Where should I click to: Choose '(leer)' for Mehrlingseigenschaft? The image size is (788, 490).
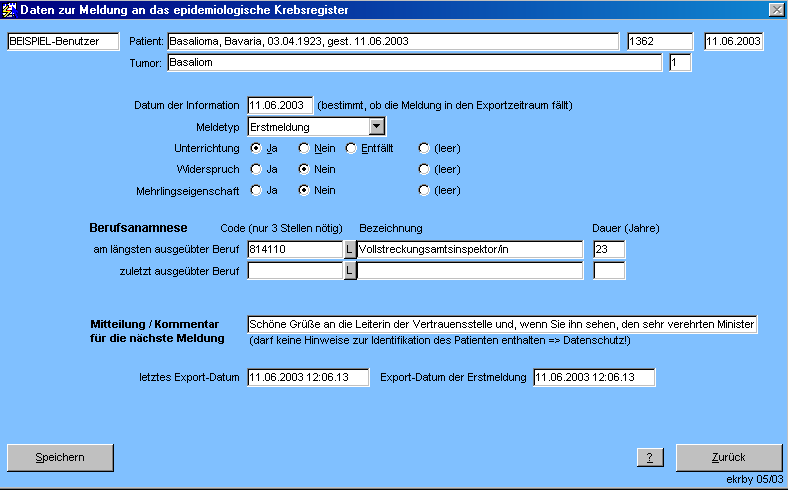424,190
